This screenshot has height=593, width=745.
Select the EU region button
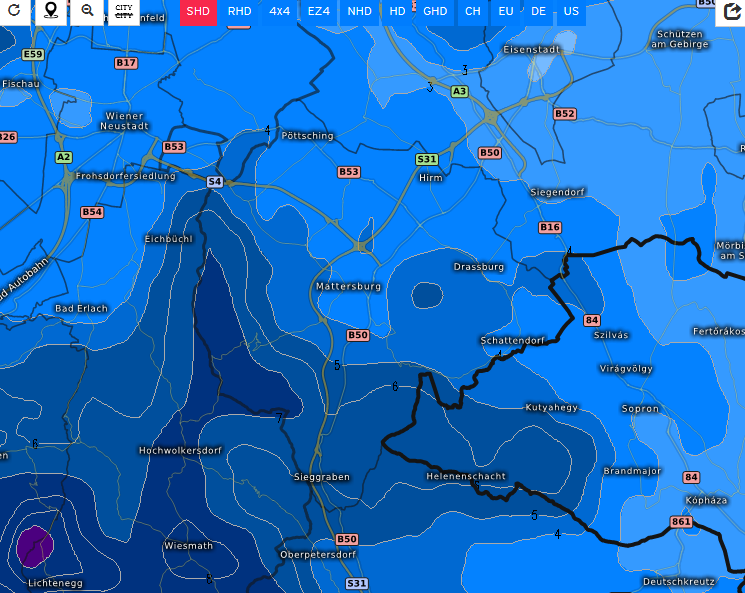pyautogui.click(x=506, y=12)
